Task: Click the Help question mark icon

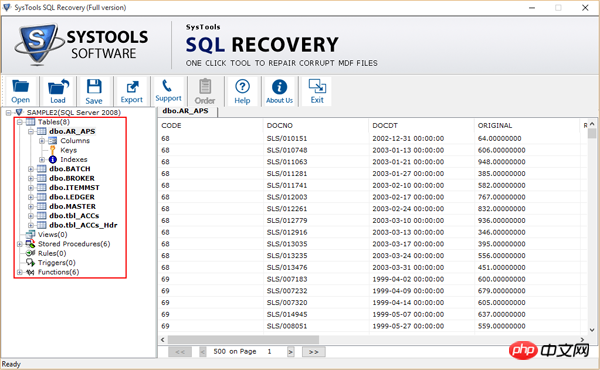Action: pos(242,91)
